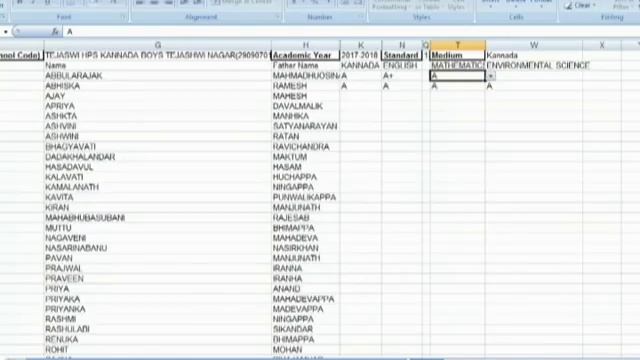Screen dimensions: 640x360
Task: Select student HASADAVUL cell
Action: point(158,167)
